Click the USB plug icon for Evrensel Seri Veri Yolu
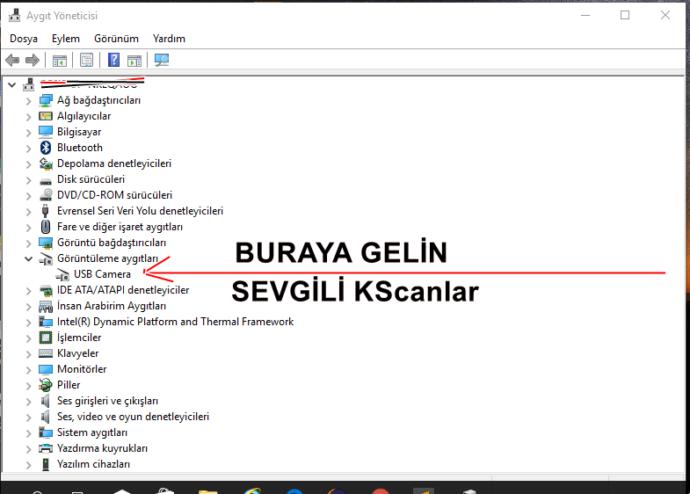Screen dimensions: 690x494 (45, 211)
